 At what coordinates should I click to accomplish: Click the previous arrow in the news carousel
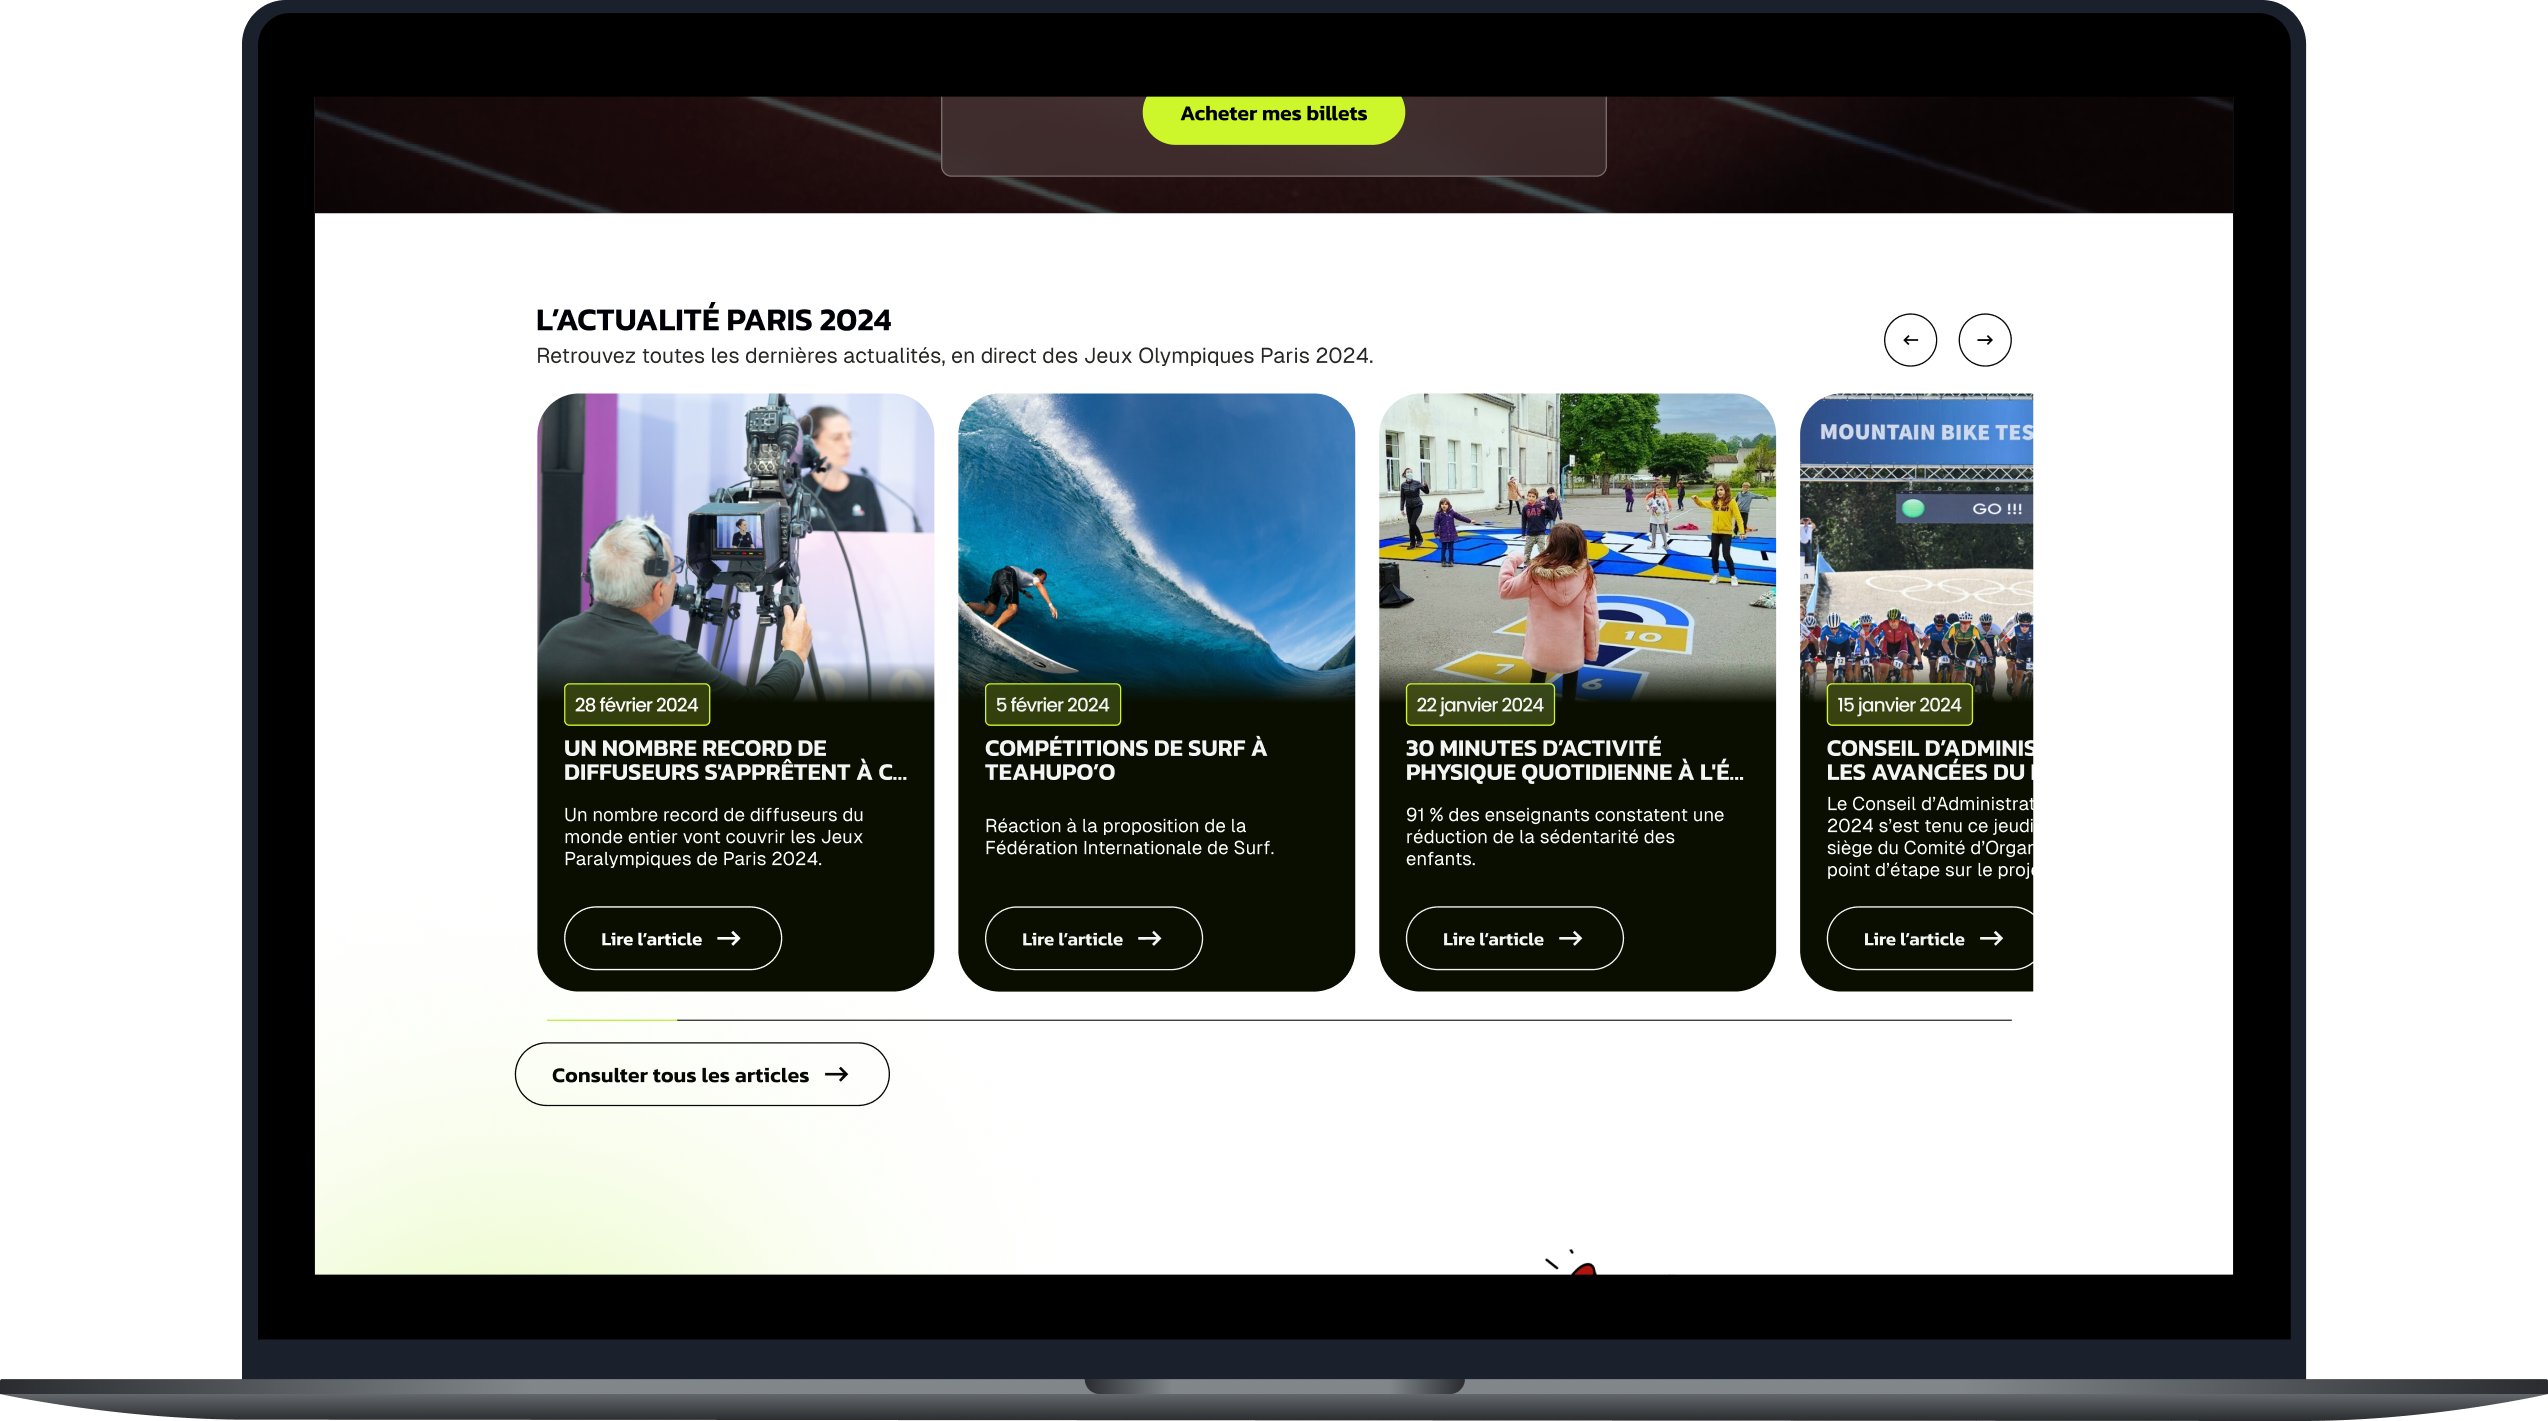(1910, 340)
